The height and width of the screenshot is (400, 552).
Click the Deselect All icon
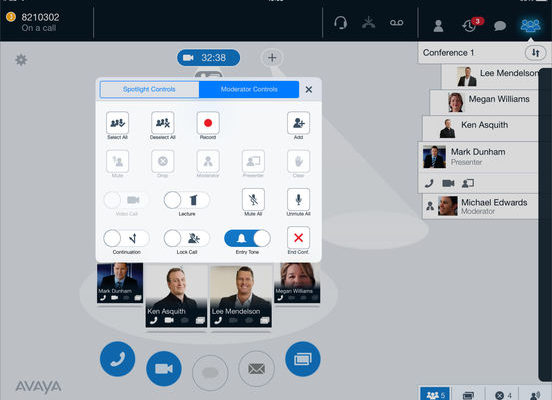pos(163,123)
